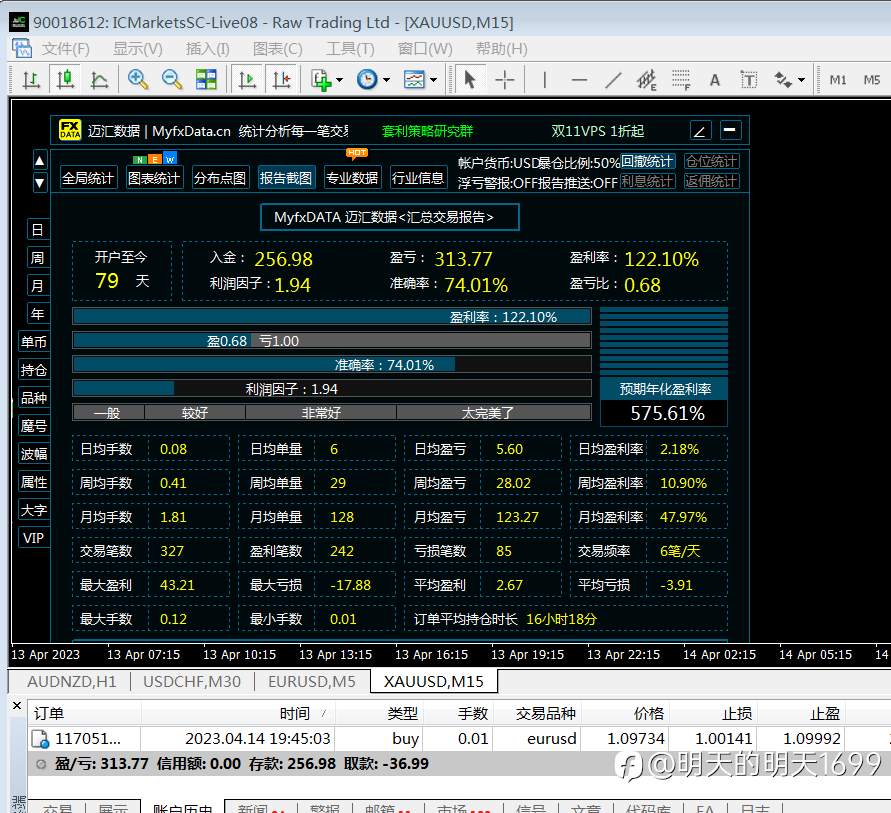Move panel down with the down arrow
891x813 pixels.
39,182
